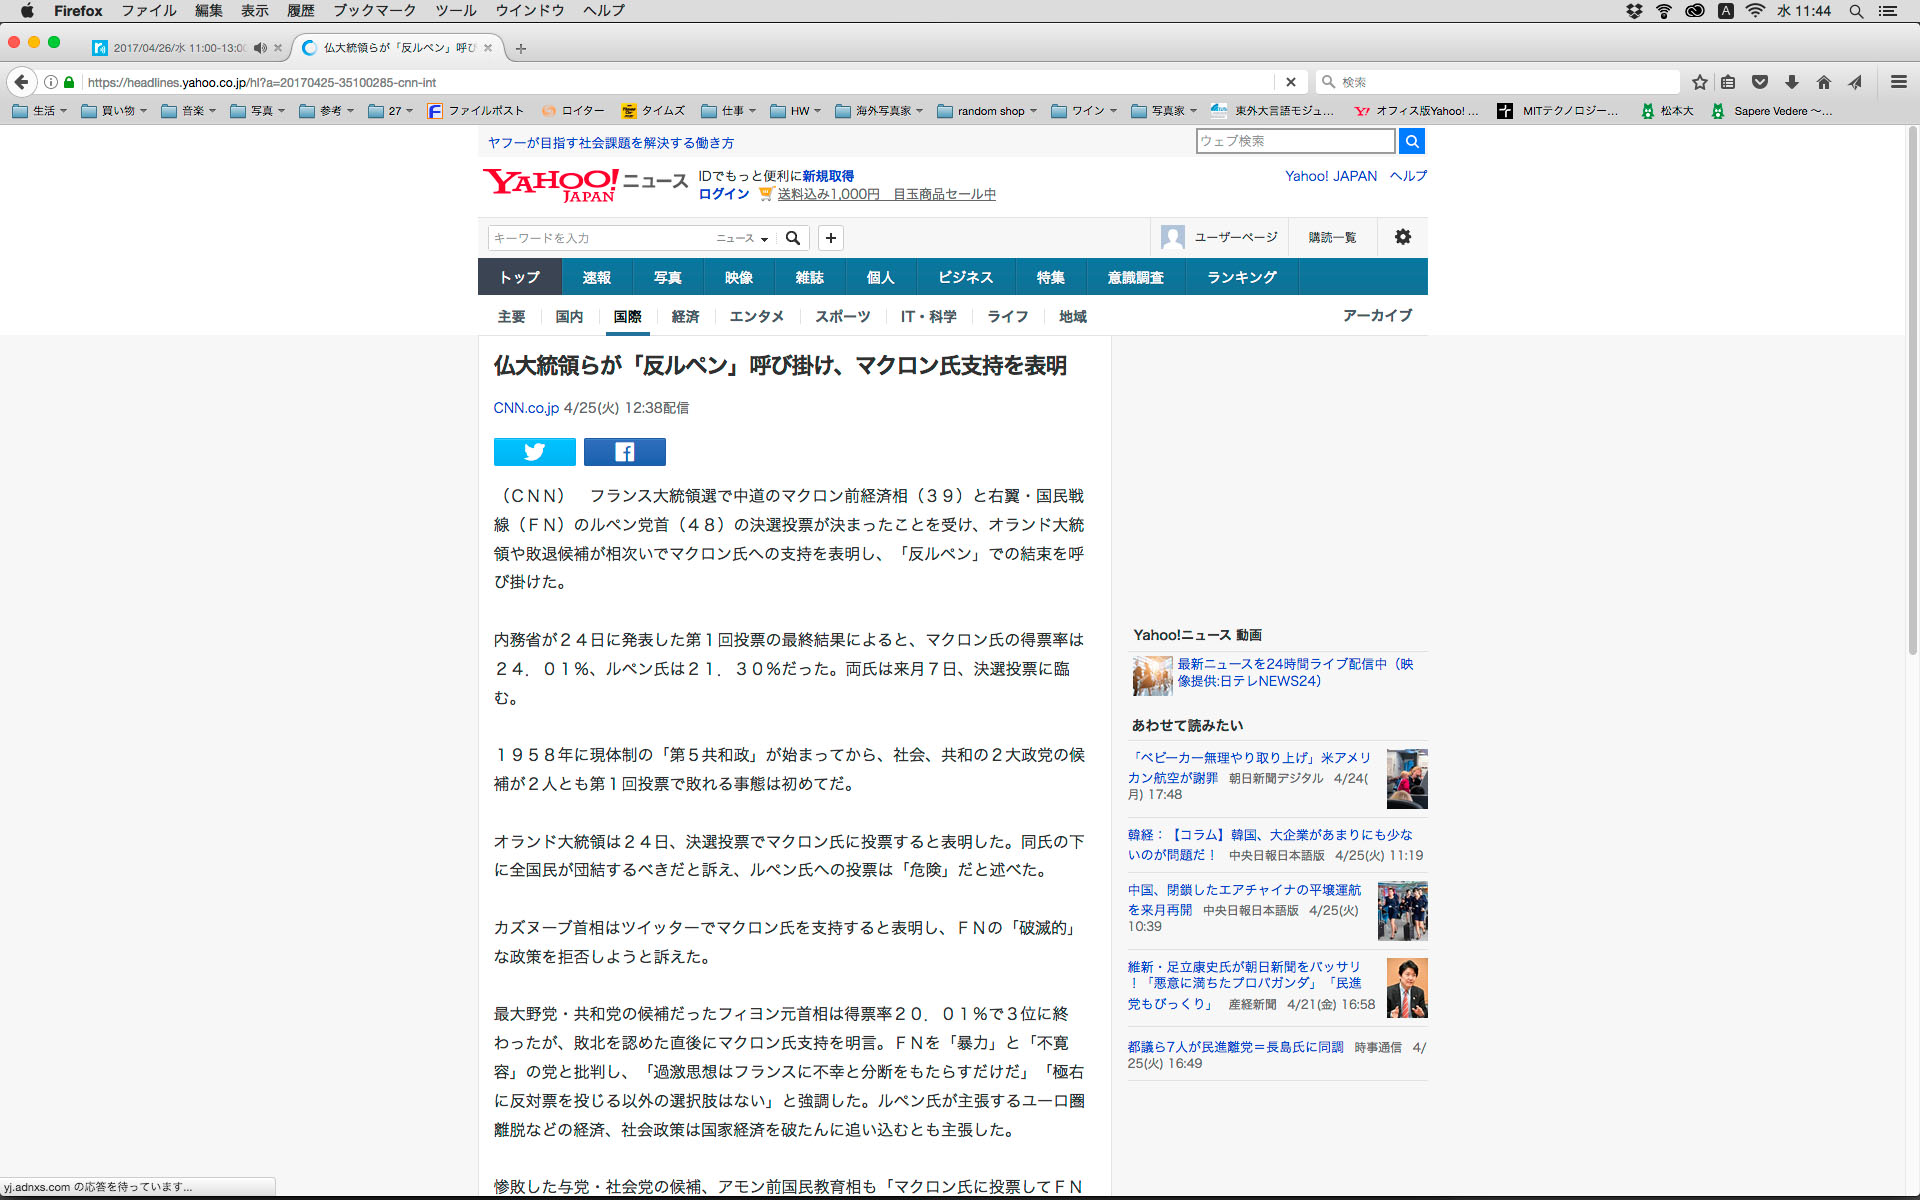Go to Firefox home page icon

1824,82
